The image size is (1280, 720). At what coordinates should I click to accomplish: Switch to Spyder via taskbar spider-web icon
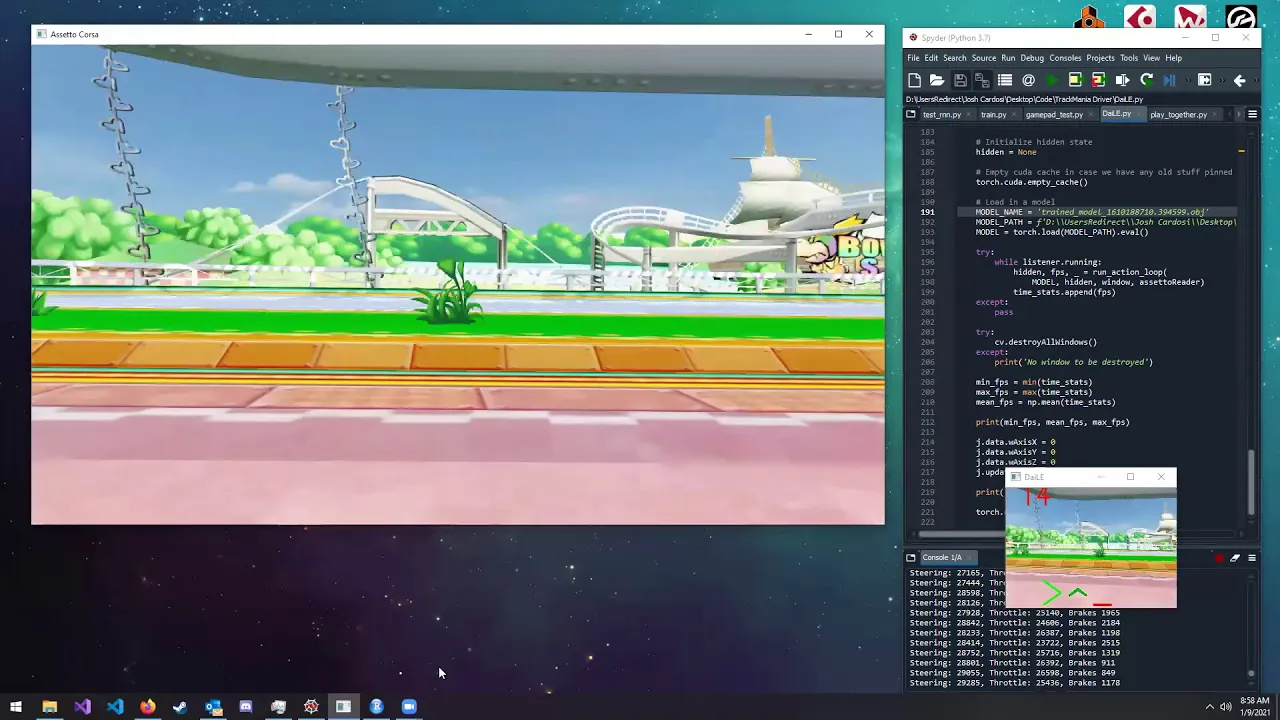pyautogui.click(x=311, y=707)
